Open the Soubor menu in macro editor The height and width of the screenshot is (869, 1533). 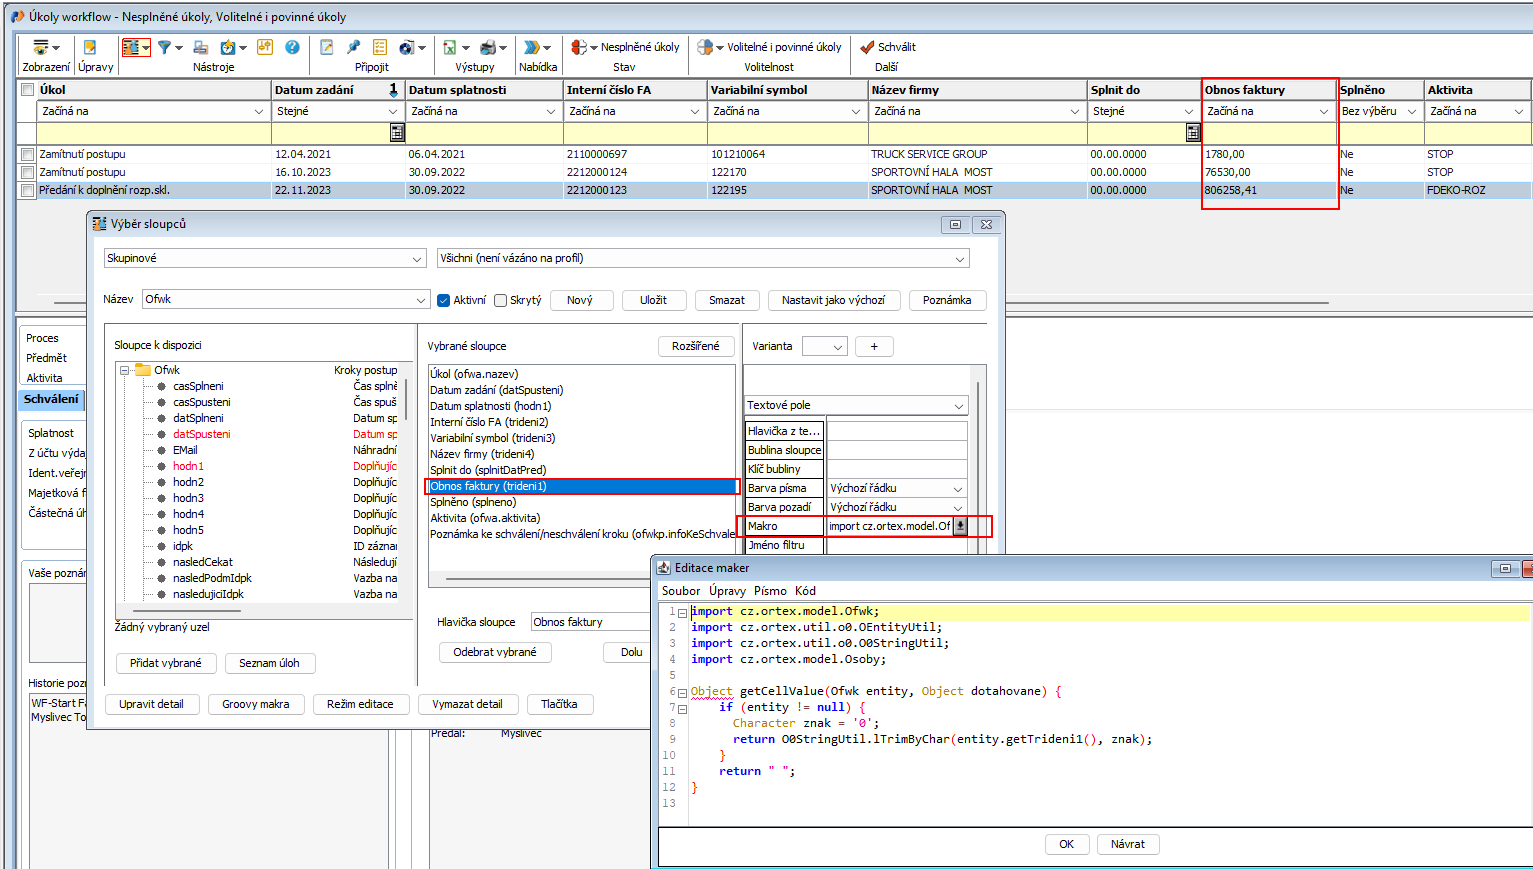[x=681, y=591]
